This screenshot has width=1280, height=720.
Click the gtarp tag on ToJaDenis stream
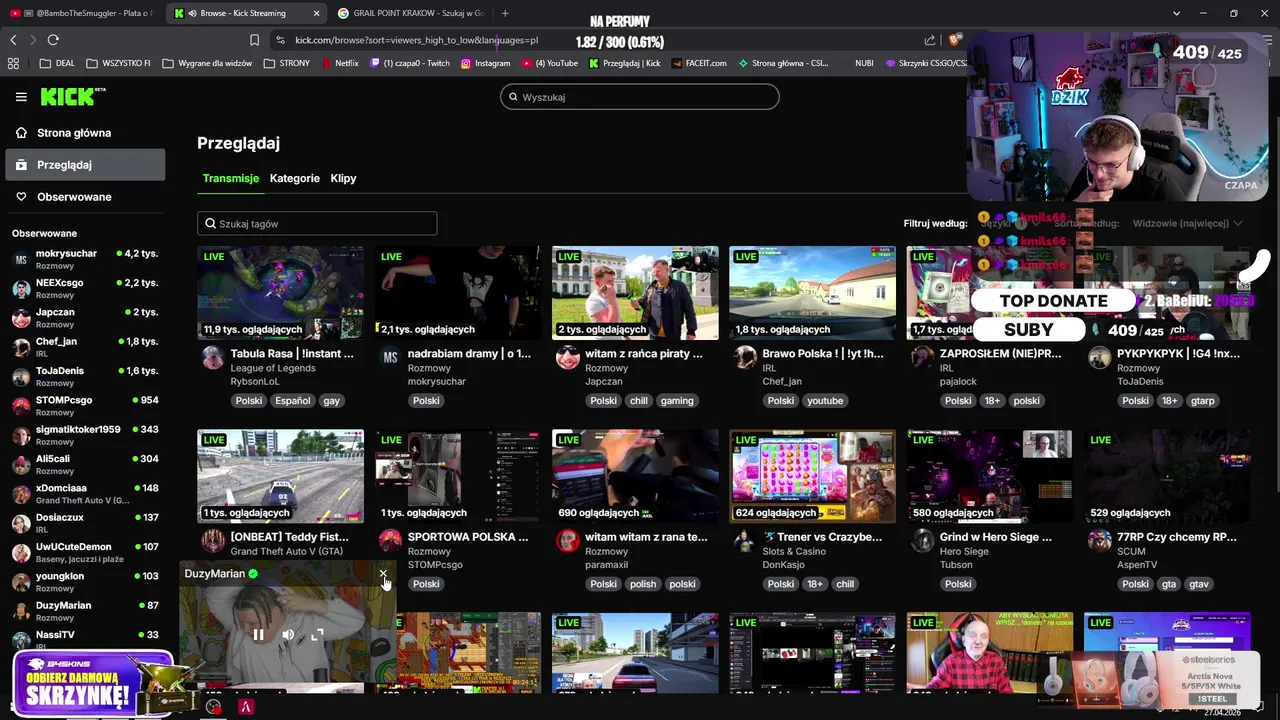pos(1202,401)
